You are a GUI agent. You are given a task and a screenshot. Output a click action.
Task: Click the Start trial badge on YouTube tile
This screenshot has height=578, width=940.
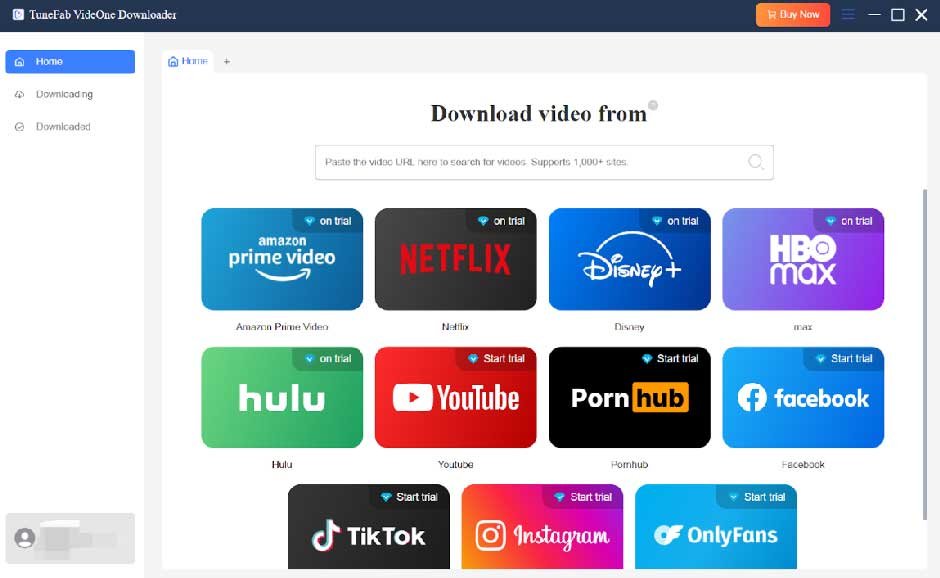(496, 359)
